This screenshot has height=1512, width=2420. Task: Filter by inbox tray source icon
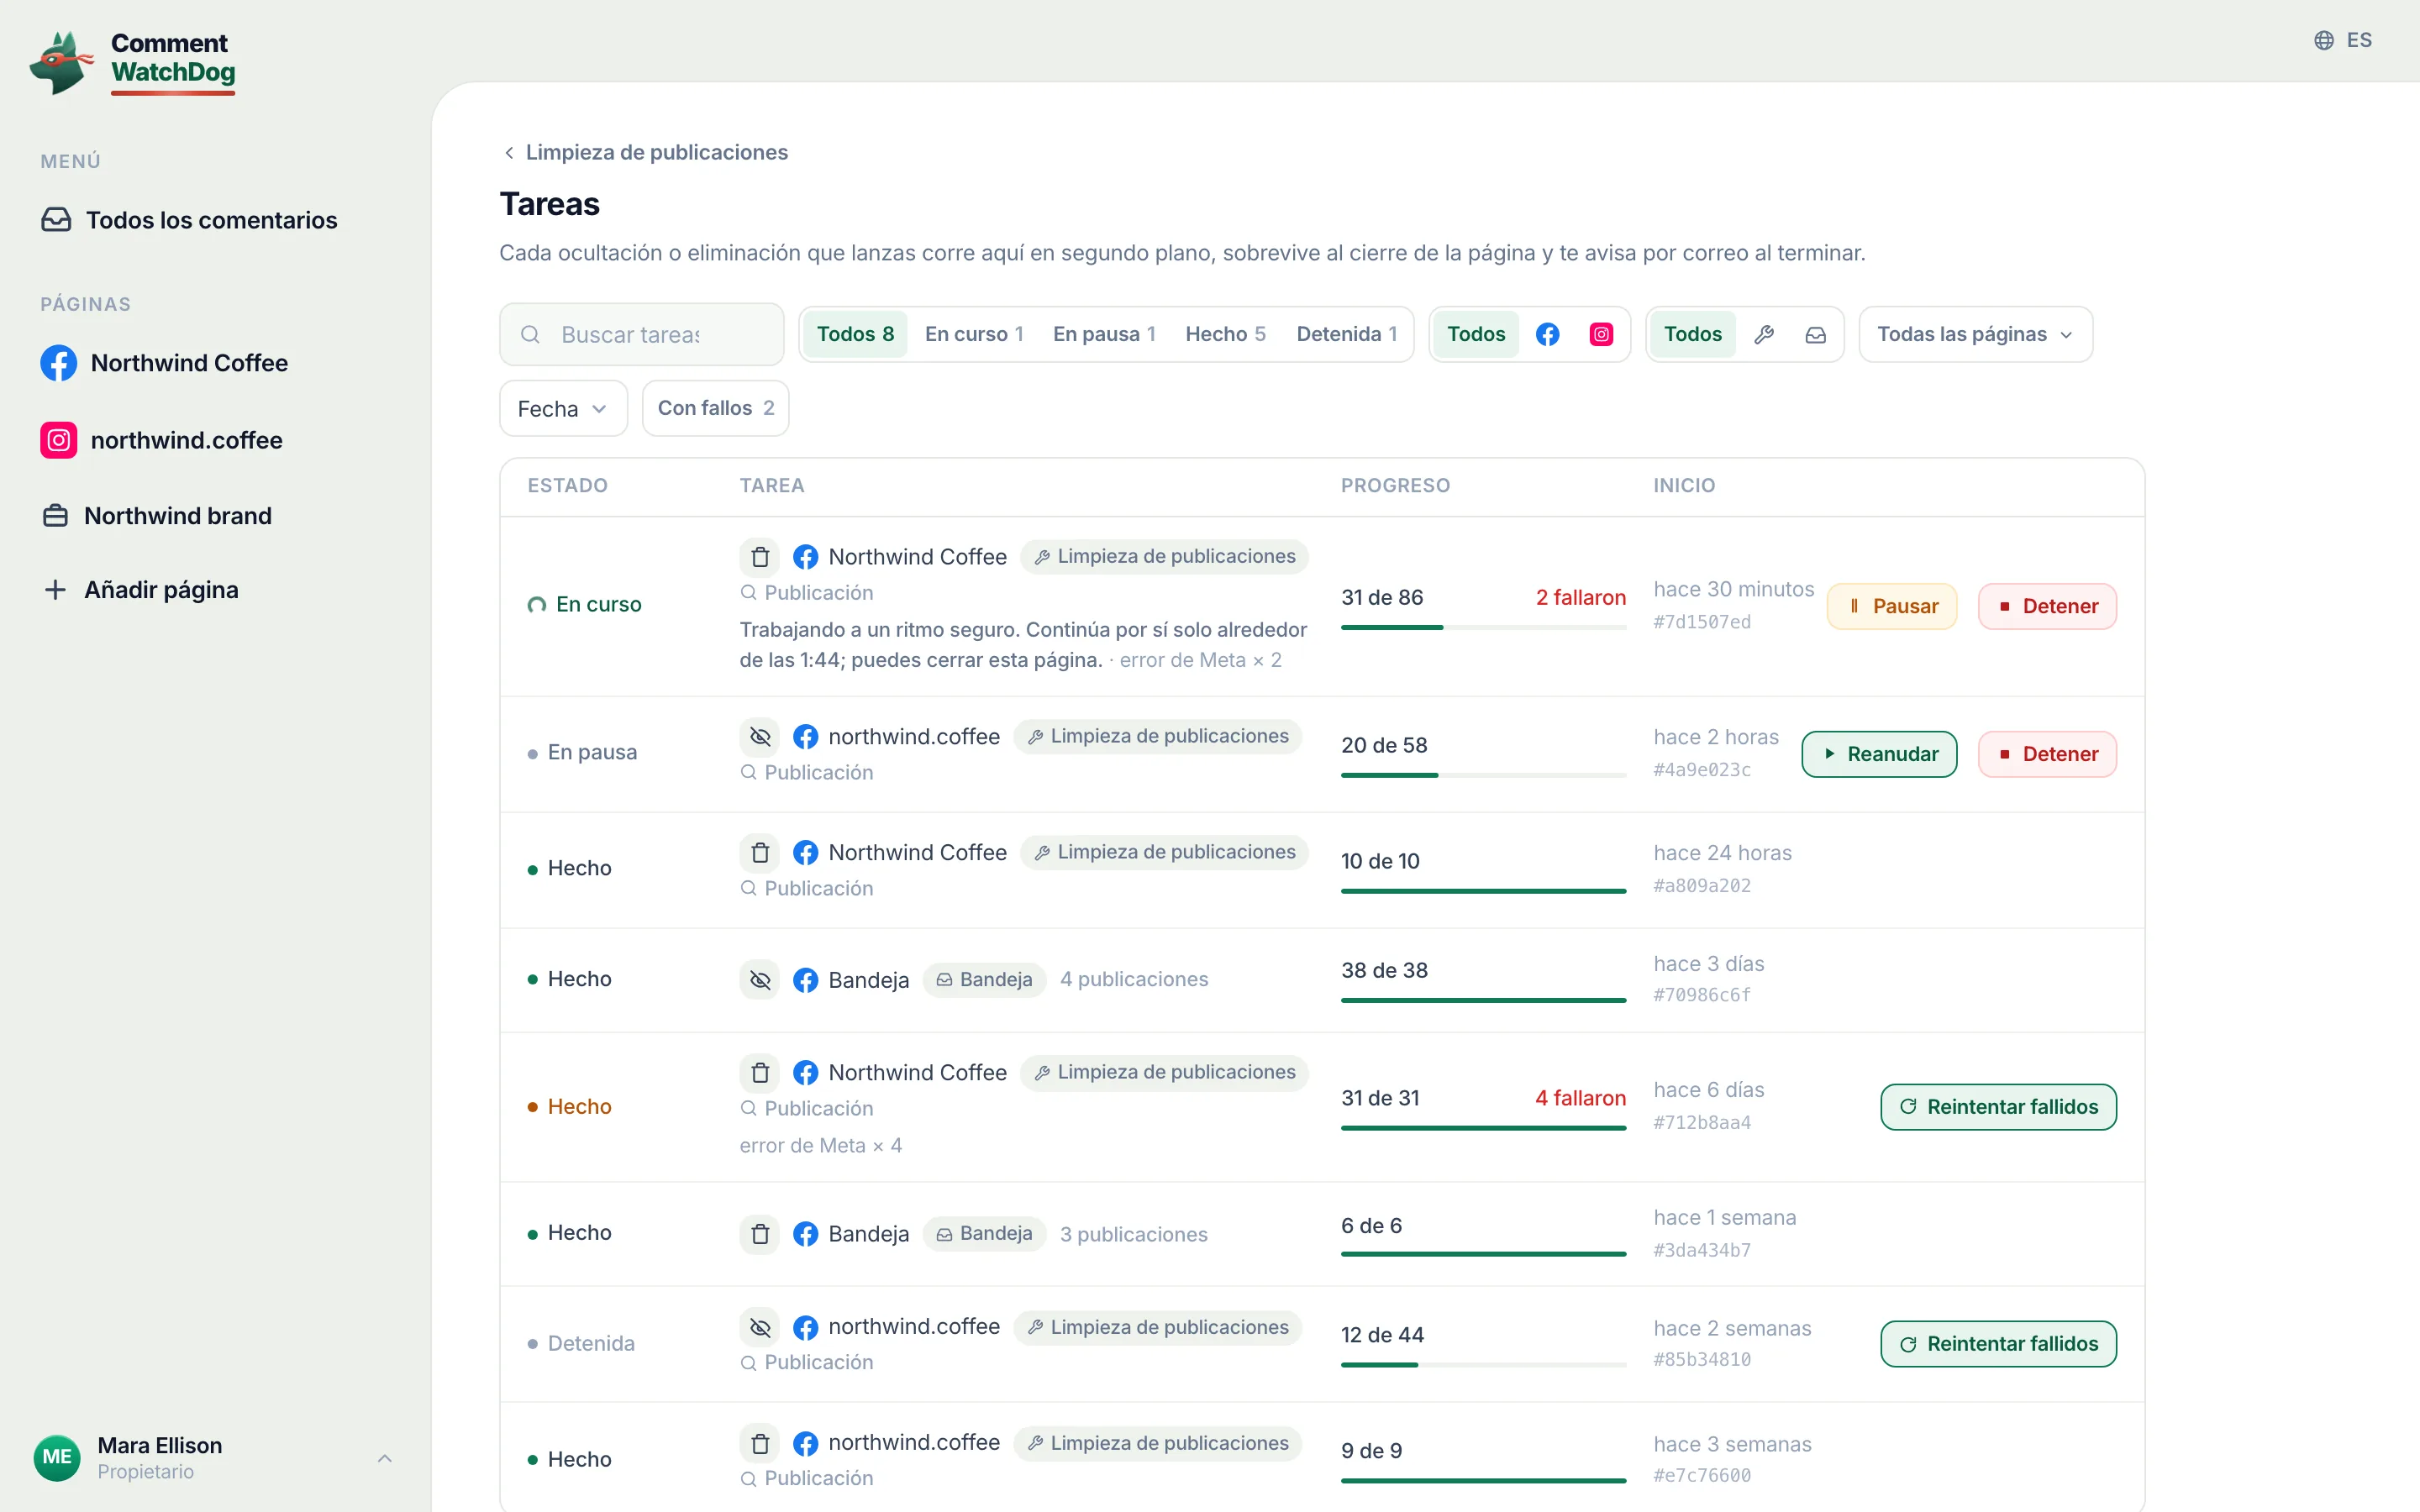click(x=1816, y=334)
